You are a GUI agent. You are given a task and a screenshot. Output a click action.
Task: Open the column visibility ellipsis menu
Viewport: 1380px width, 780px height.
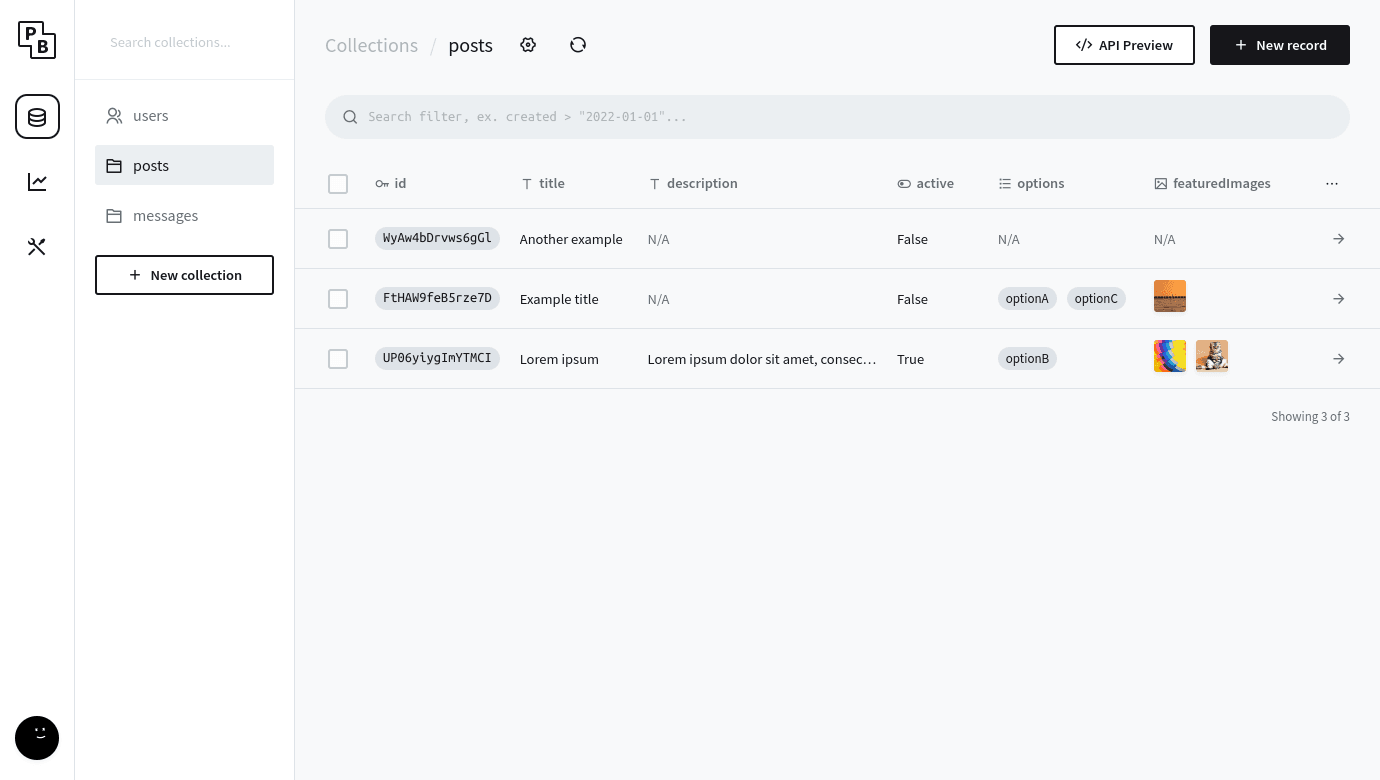tap(1332, 184)
